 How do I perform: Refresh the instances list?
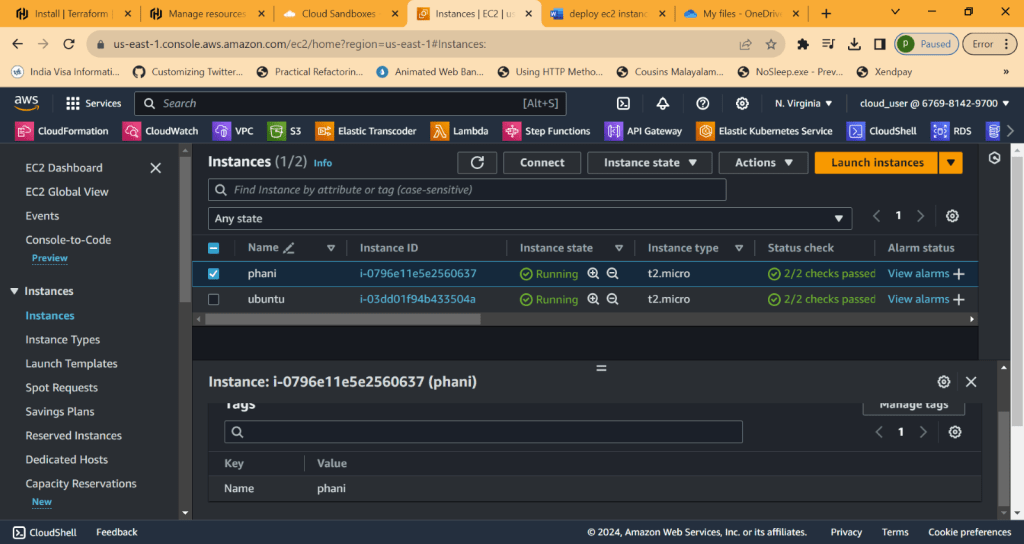click(477, 163)
